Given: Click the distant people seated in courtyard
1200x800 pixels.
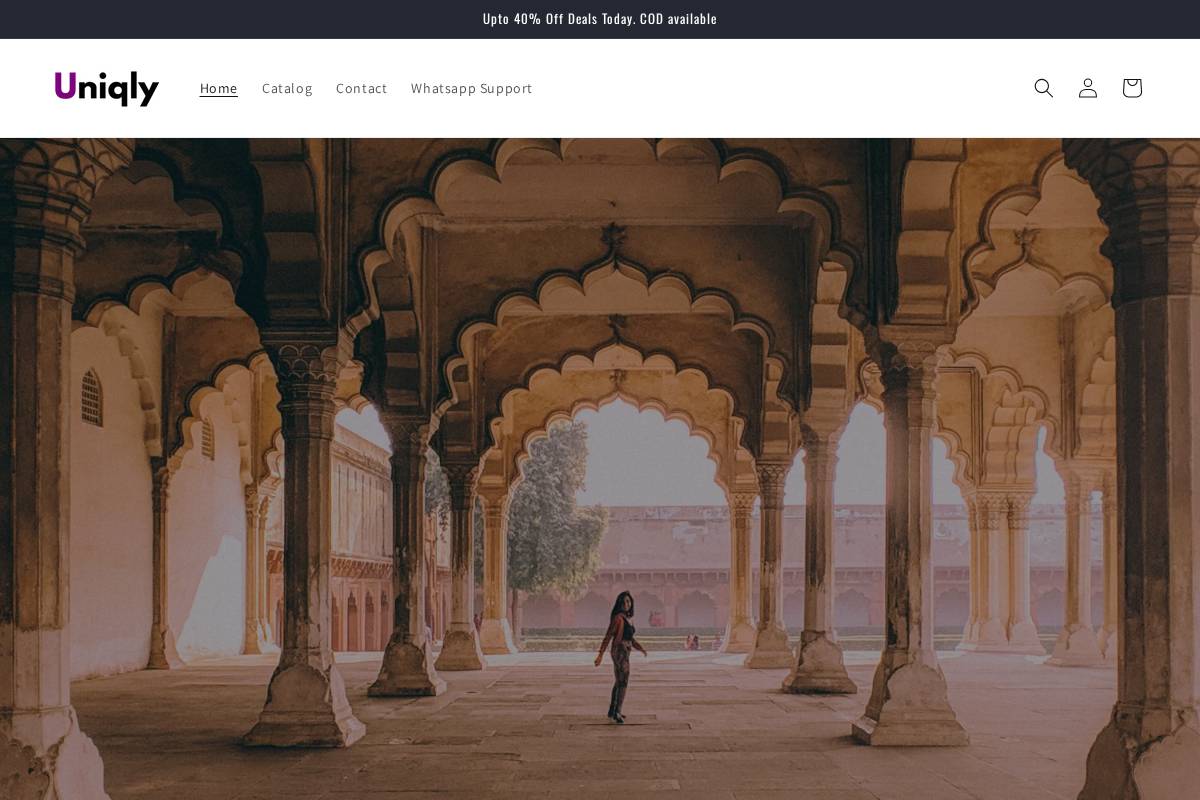Looking at the screenshot, I should pyautogui.click(x=691, y=642).
